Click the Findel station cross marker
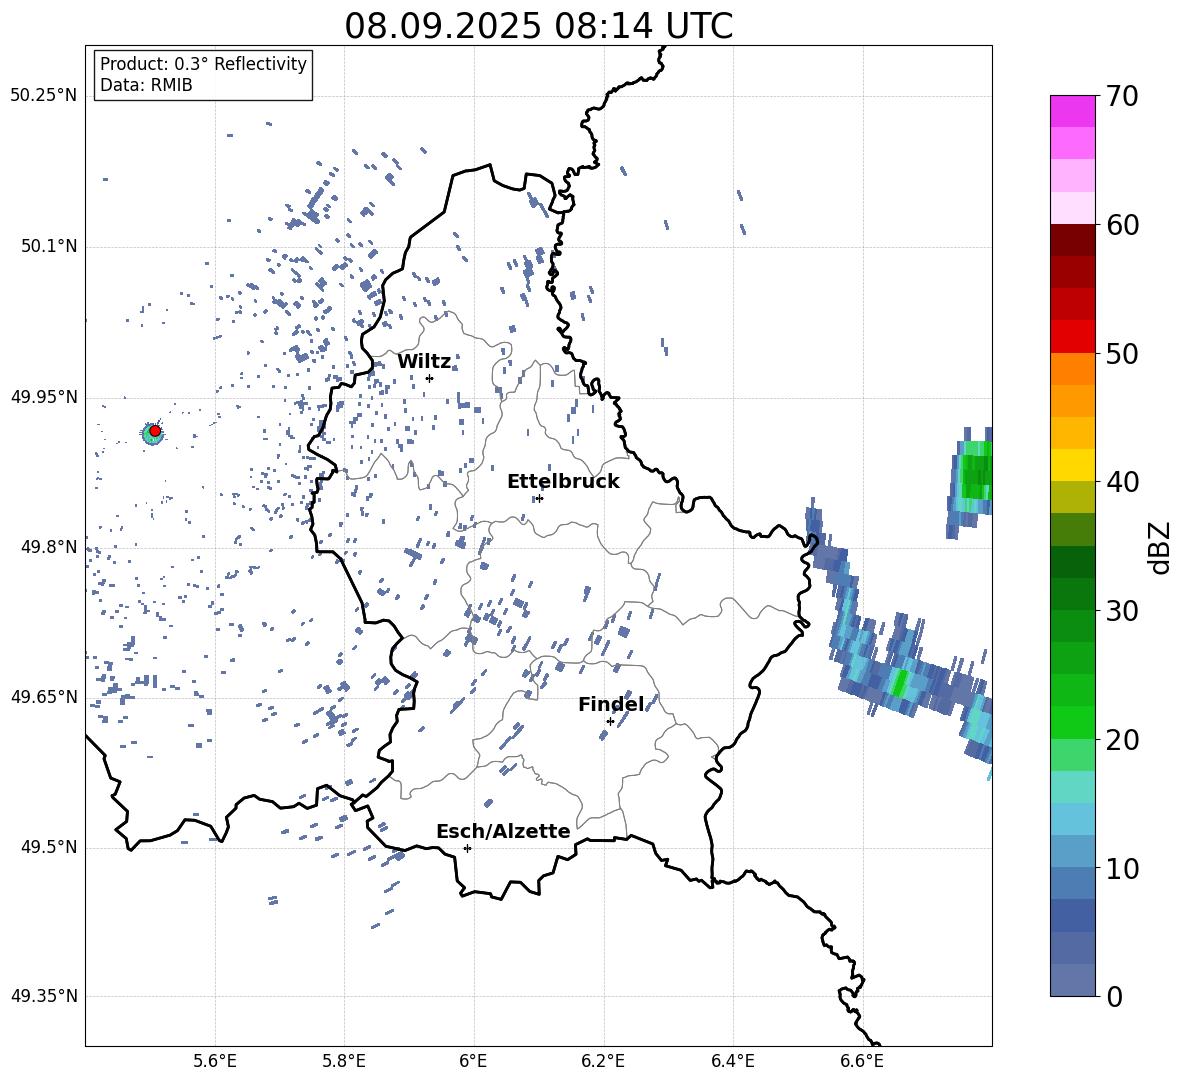 pos(610,722)
